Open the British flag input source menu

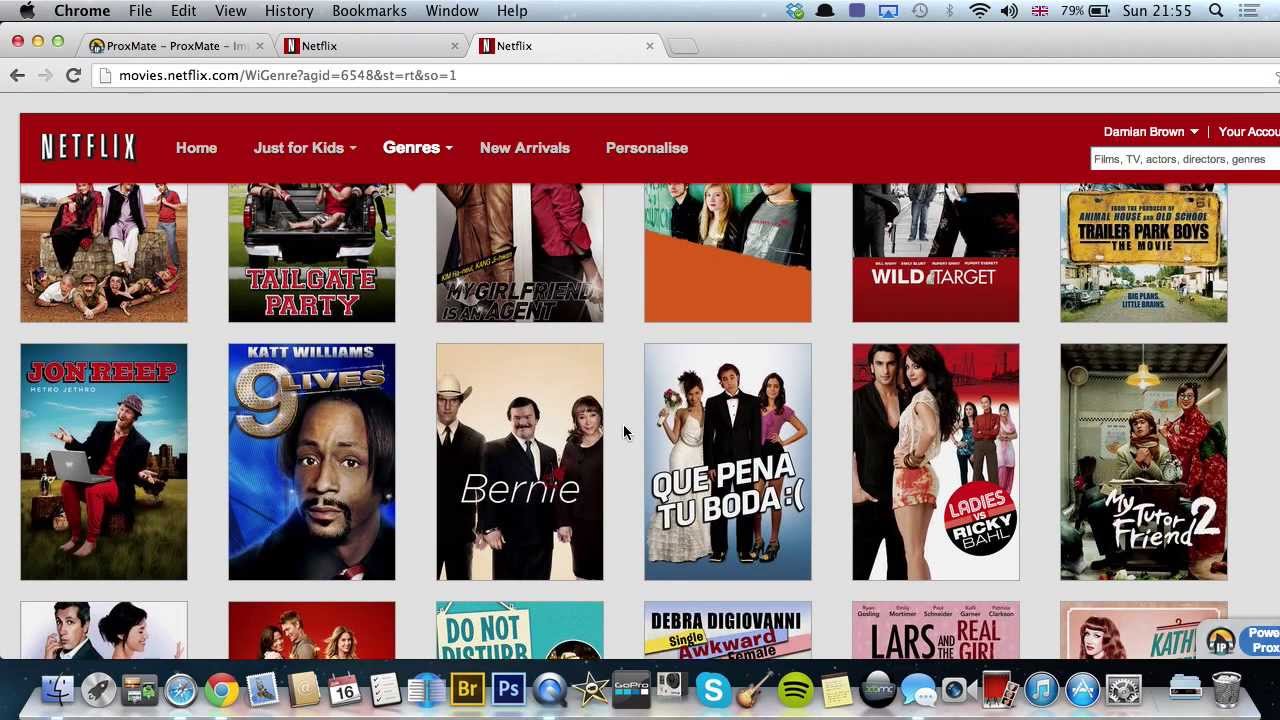click(x=1040, y=11)
